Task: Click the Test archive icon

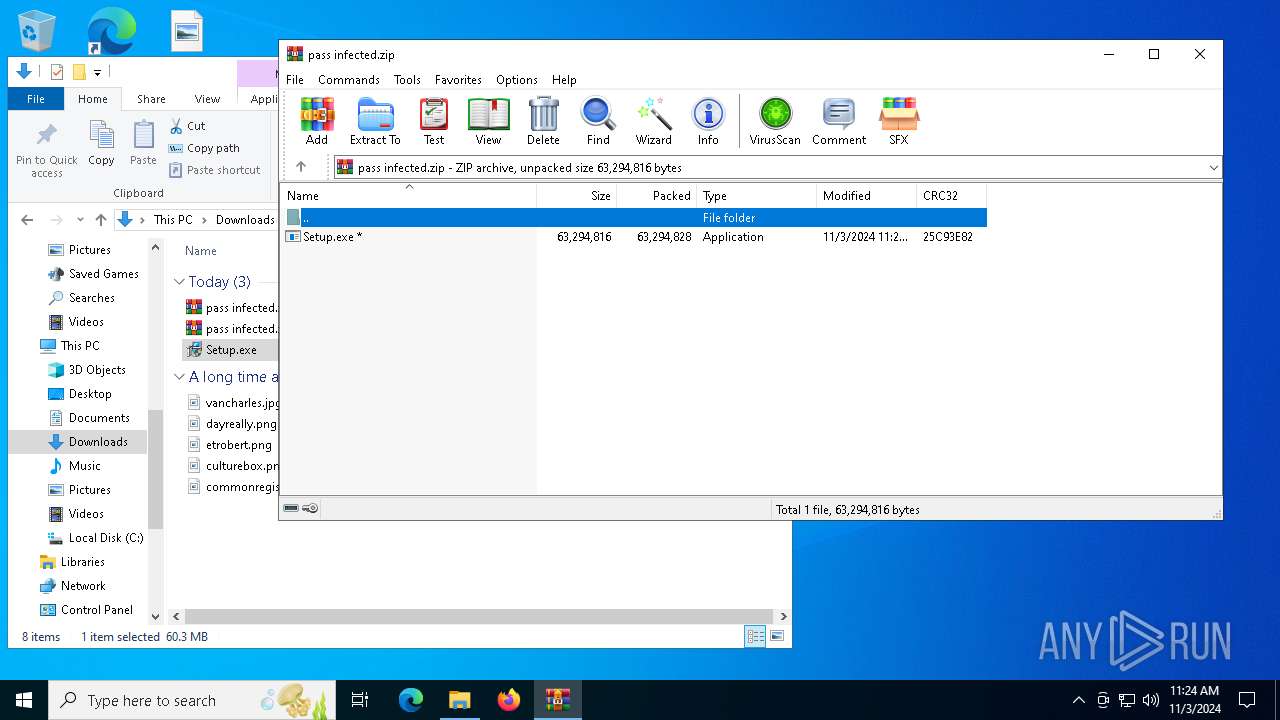Action: tap(434, 122)
